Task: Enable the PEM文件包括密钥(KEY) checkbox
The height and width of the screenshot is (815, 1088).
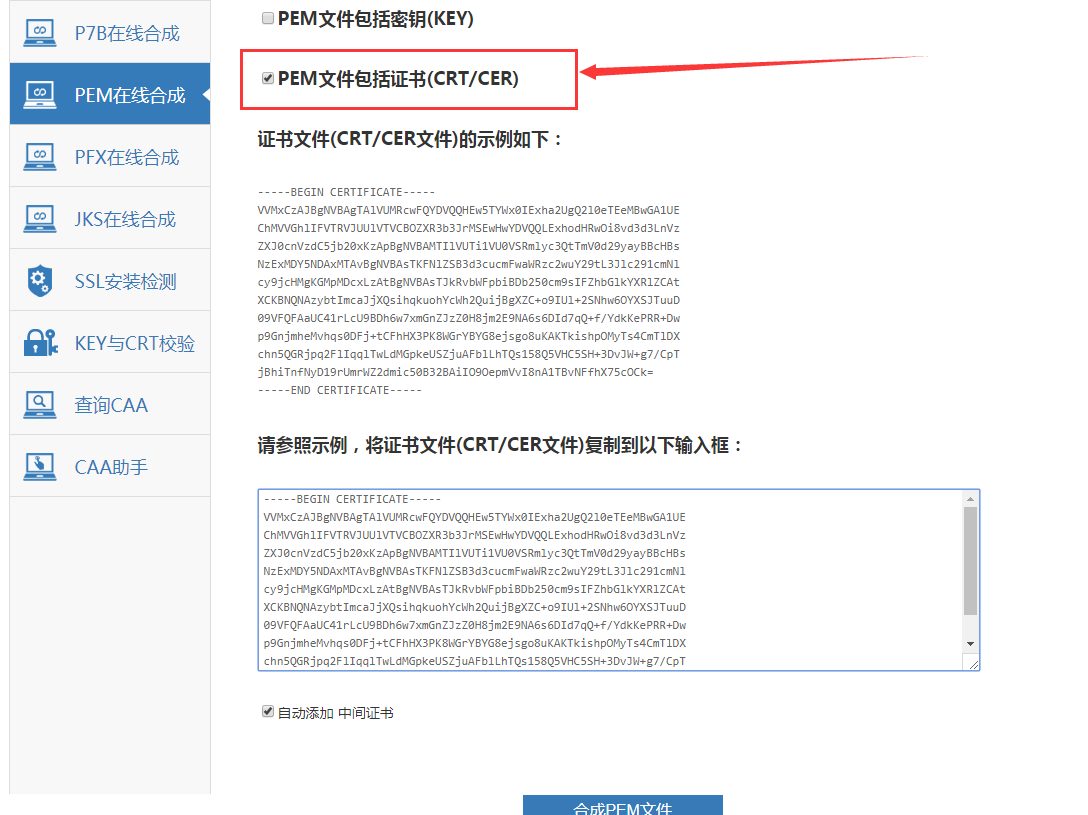Action: pyautogui.click(x=267, y=18)
